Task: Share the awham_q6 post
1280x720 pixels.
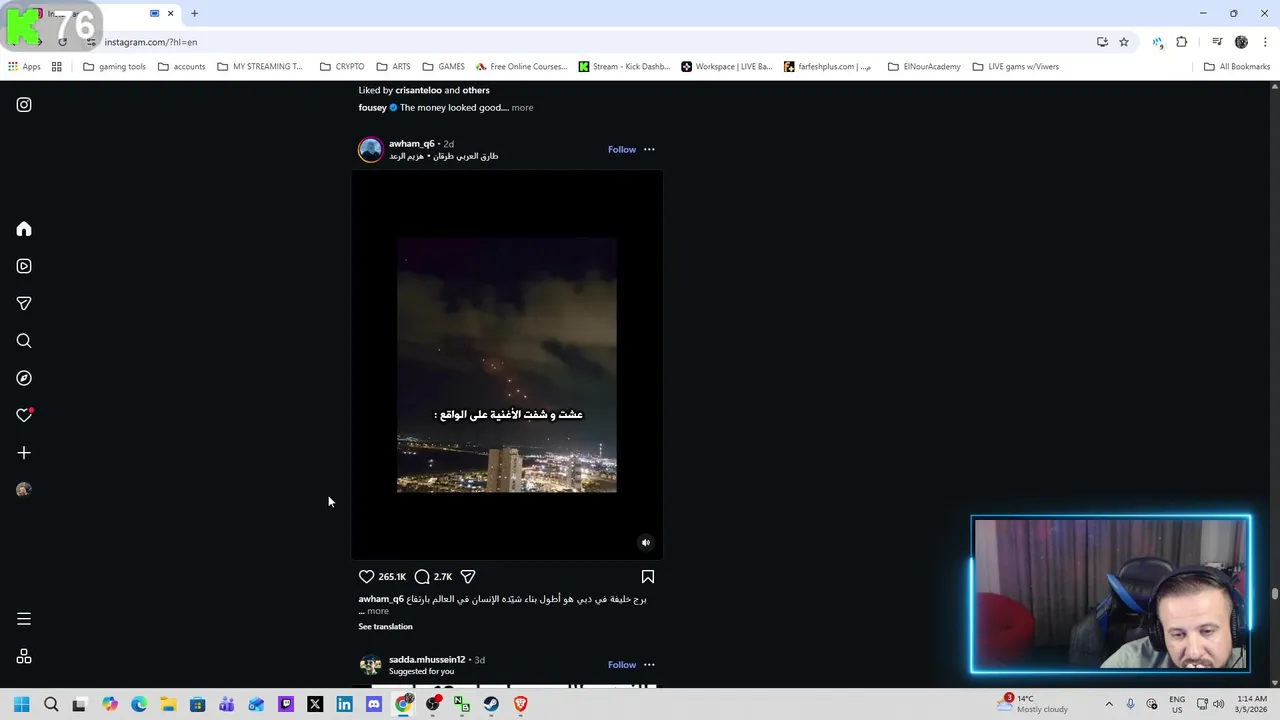Action: coord(468,577)
